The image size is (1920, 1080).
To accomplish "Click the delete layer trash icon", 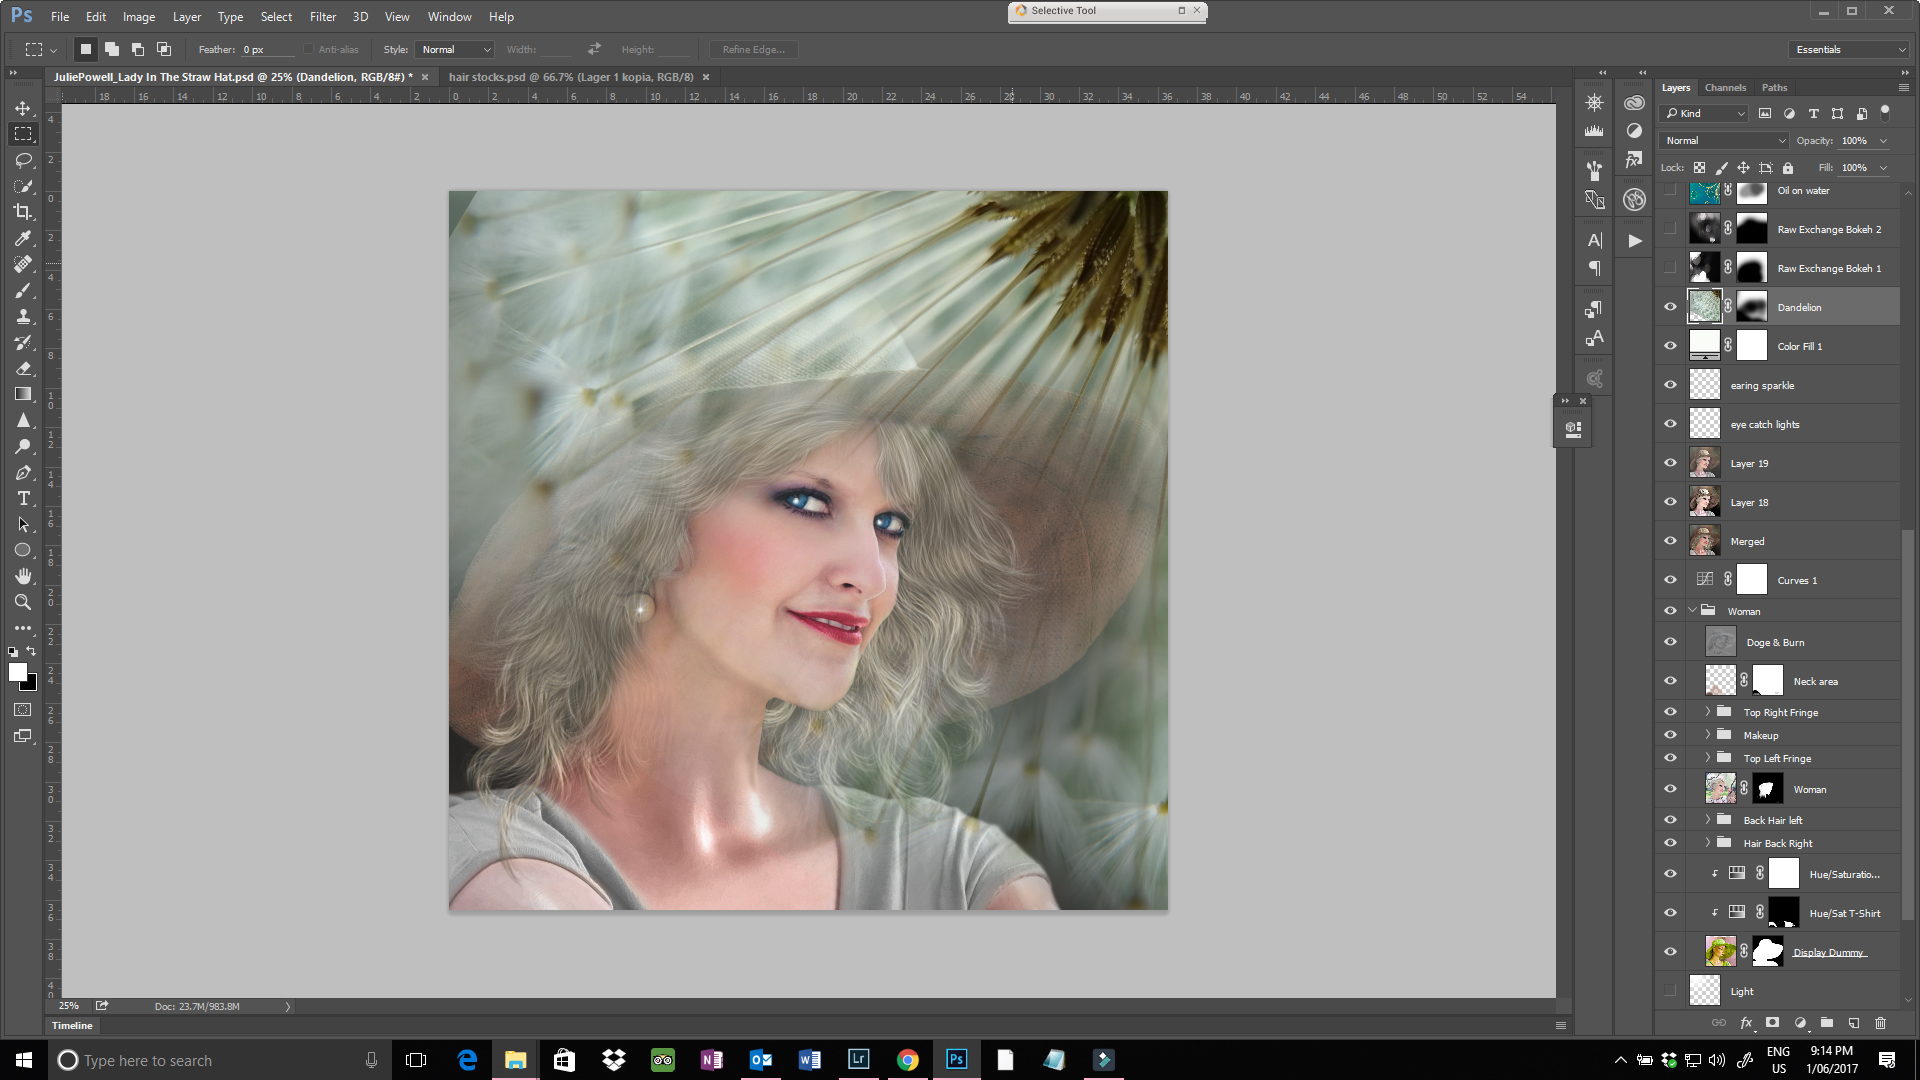I will coord(1880,1023).
